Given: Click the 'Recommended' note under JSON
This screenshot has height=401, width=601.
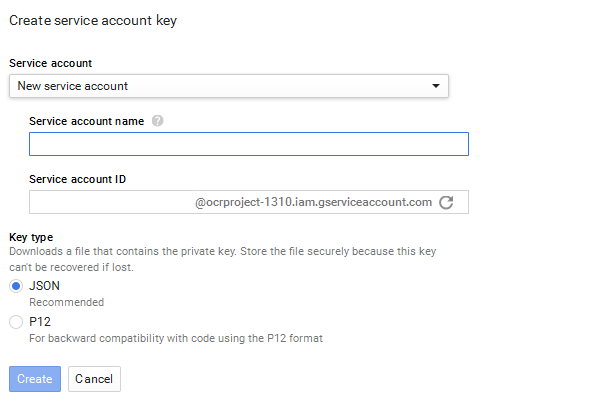Looking at the screenshot, I should tap(66, 302).
